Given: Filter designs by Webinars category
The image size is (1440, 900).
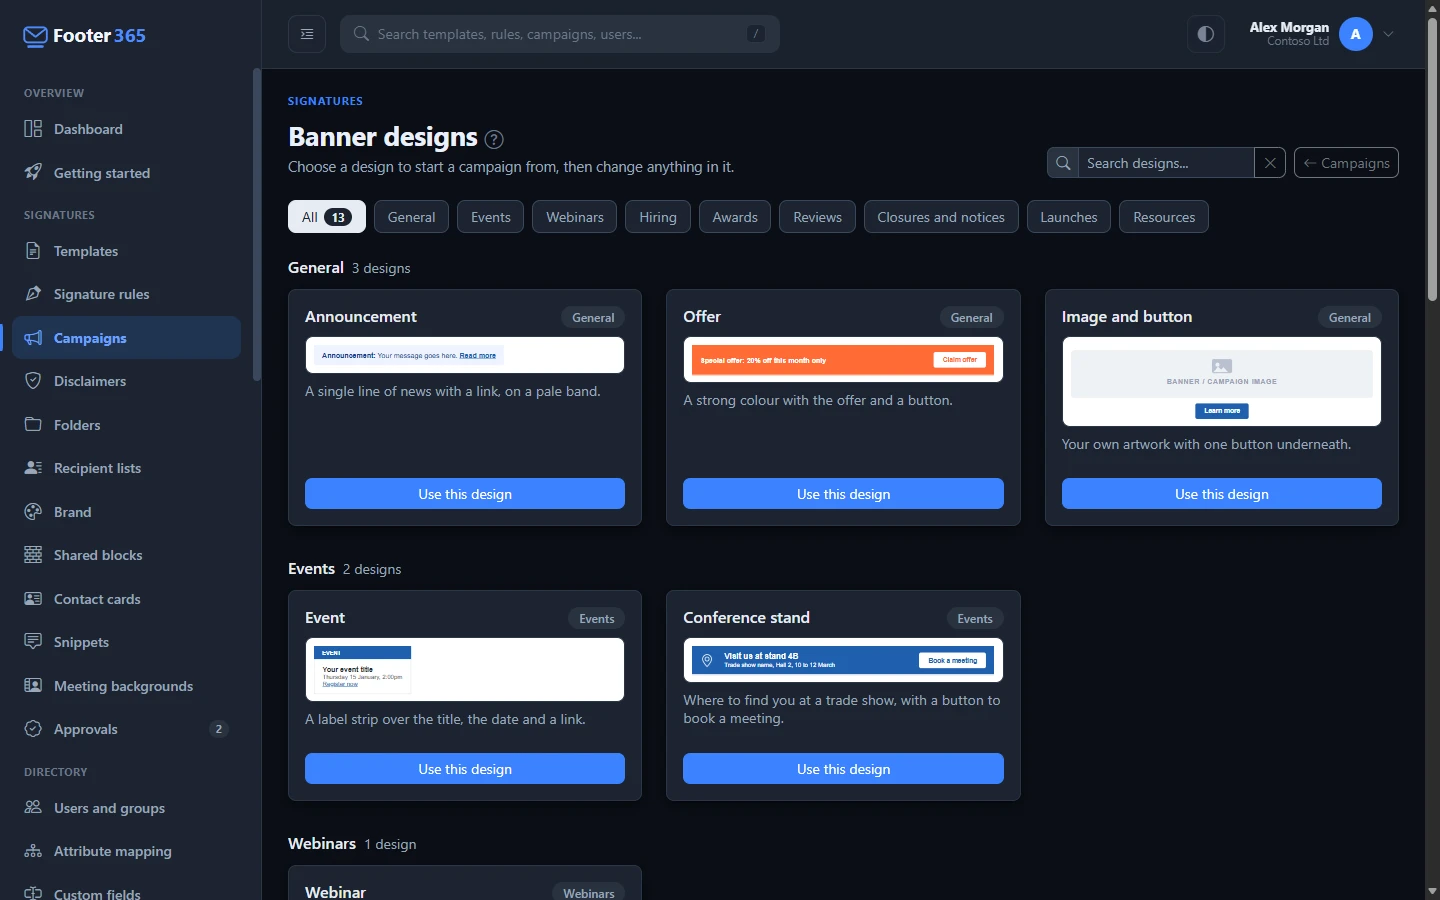Looking at the screenshot, I should pos(575,217).
